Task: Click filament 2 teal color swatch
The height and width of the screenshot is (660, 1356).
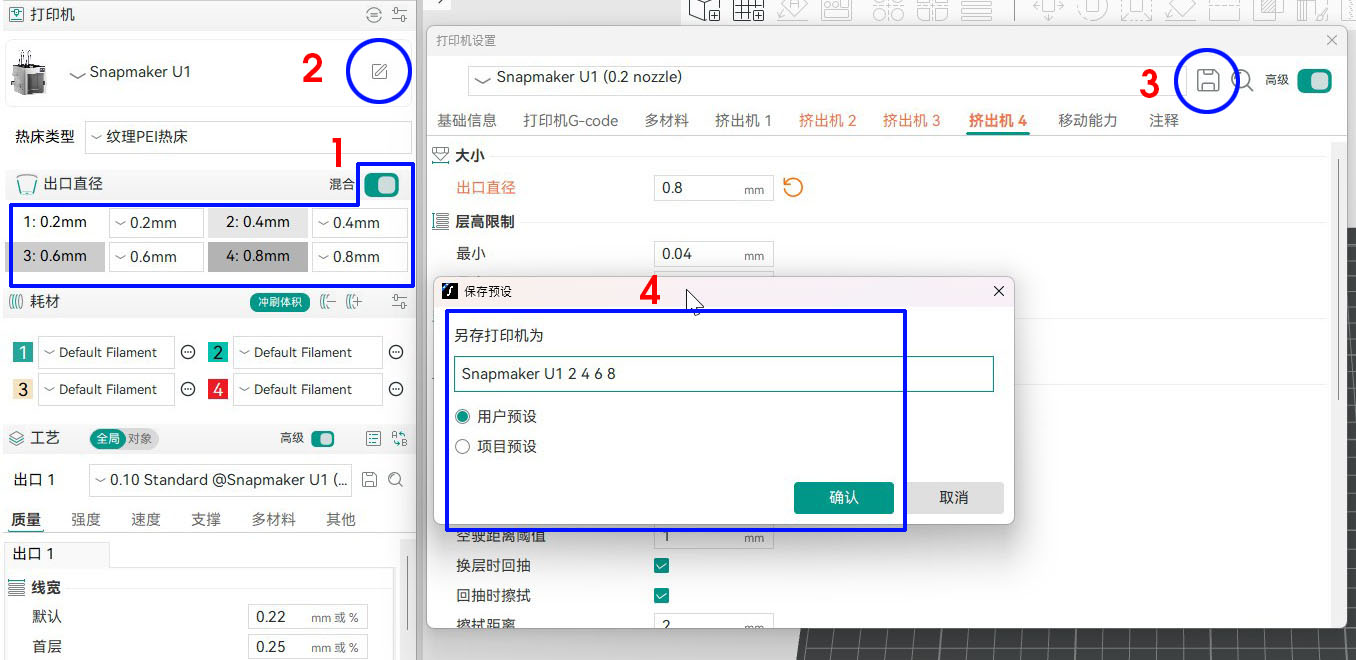Action: [218, 352]
